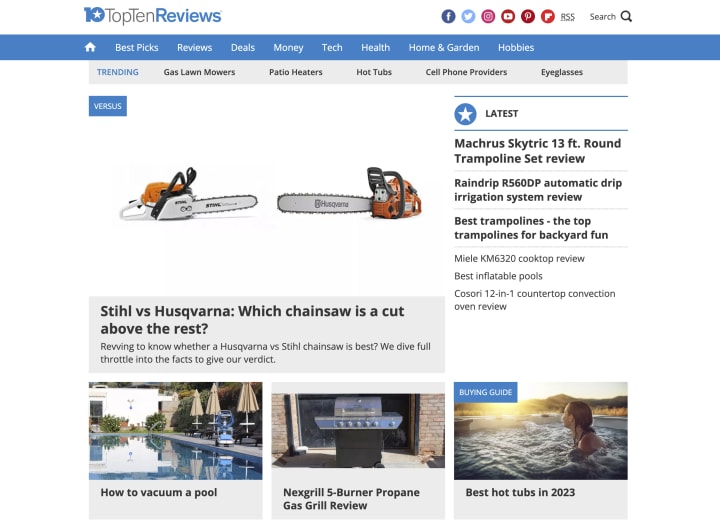720x526 pixels.
Task: Open Miele KM6320 cooktop review
Action: (x=519, y=258)
